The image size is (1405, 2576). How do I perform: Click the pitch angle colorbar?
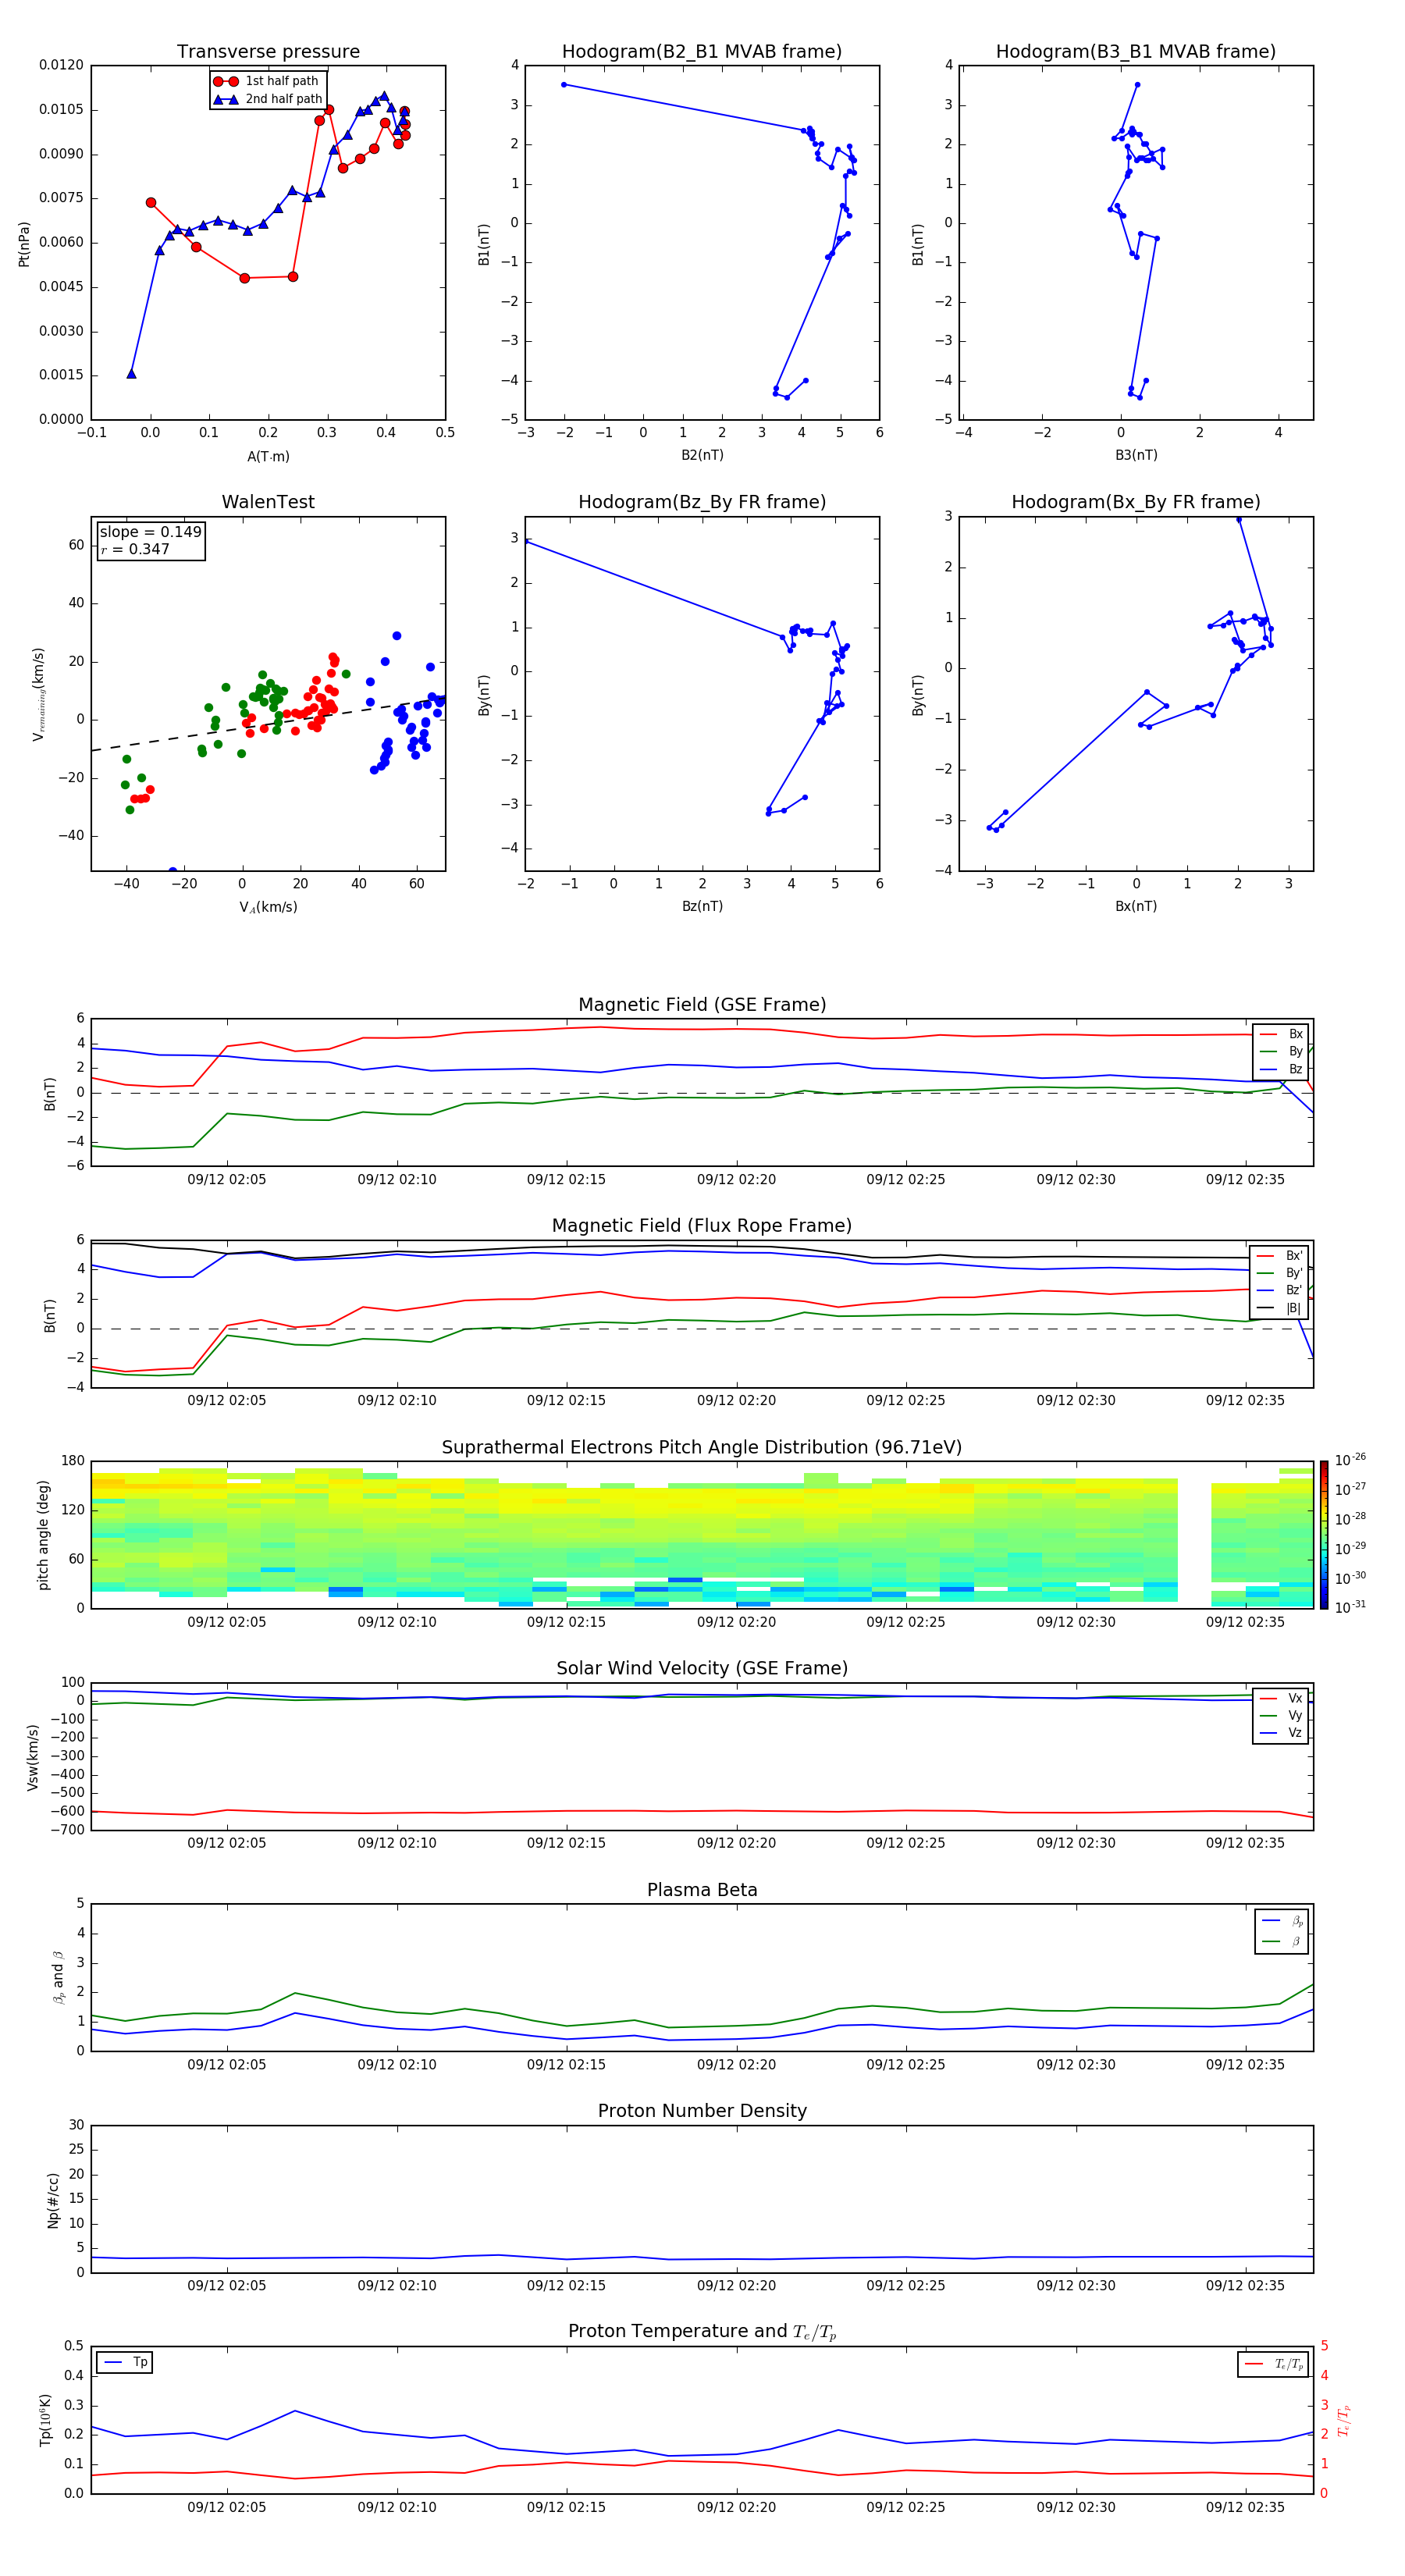point(1324,1535)
